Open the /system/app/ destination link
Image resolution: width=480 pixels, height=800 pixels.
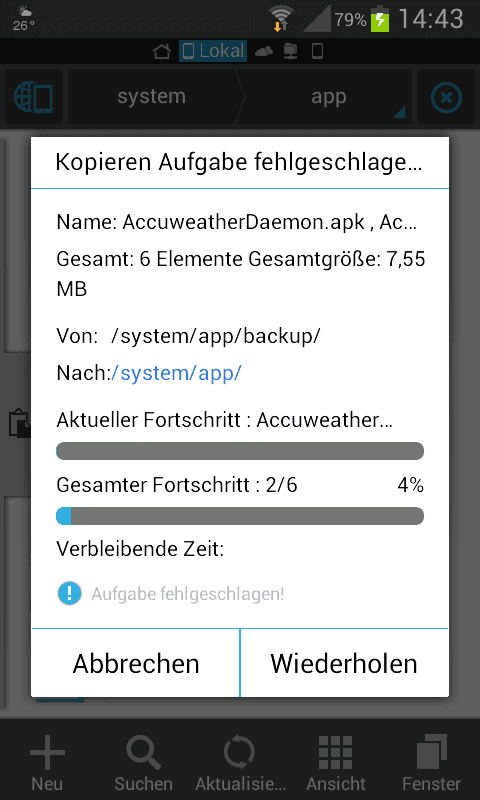pyautogui.click(x=176, y=373)
